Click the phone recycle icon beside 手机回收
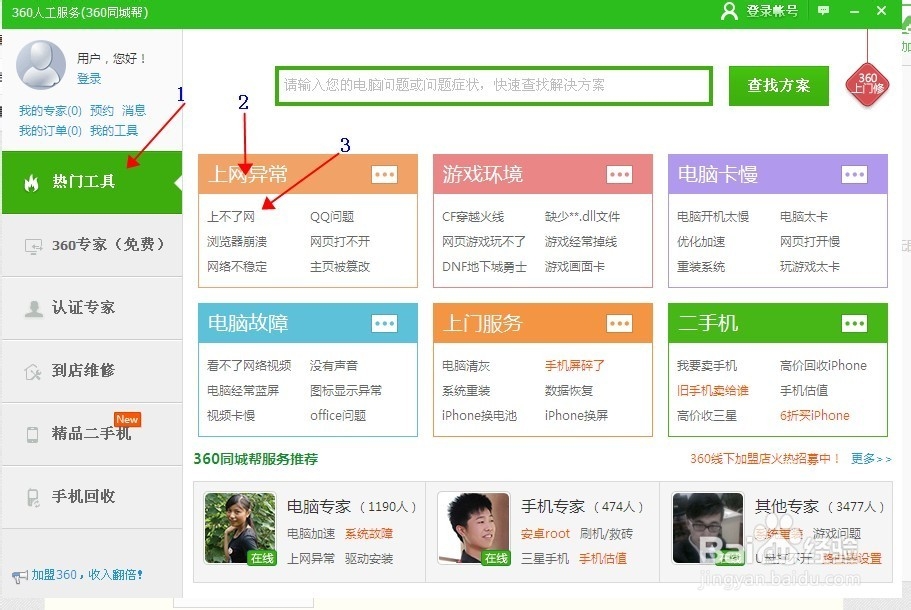Image resolution: width=911 pixels, height=610 pixels. tap(33, 497)
